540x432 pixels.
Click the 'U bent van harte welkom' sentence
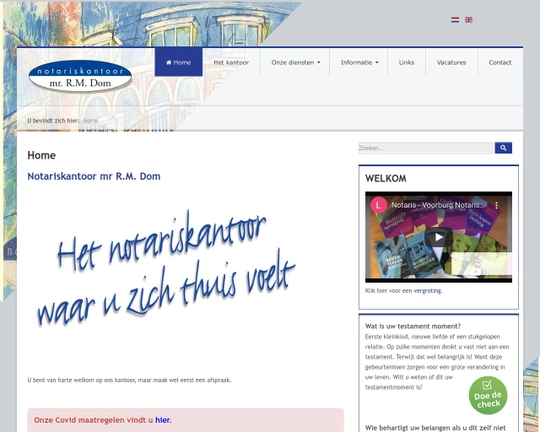(129, 380)
